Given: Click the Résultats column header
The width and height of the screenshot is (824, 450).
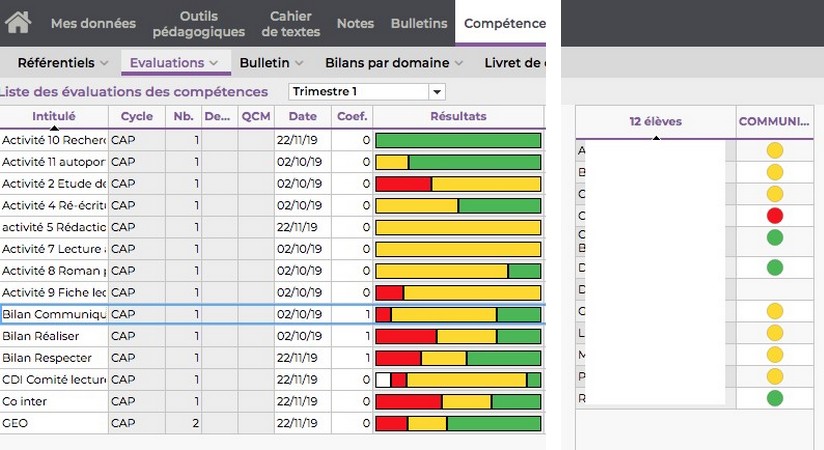Looking at the screenshot, I should [458, 116].
